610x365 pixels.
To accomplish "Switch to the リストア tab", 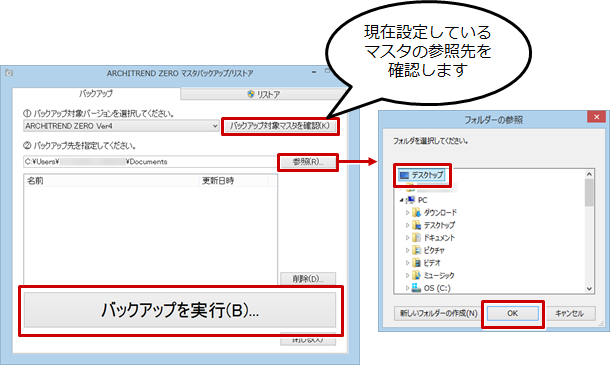I will 264,94.
